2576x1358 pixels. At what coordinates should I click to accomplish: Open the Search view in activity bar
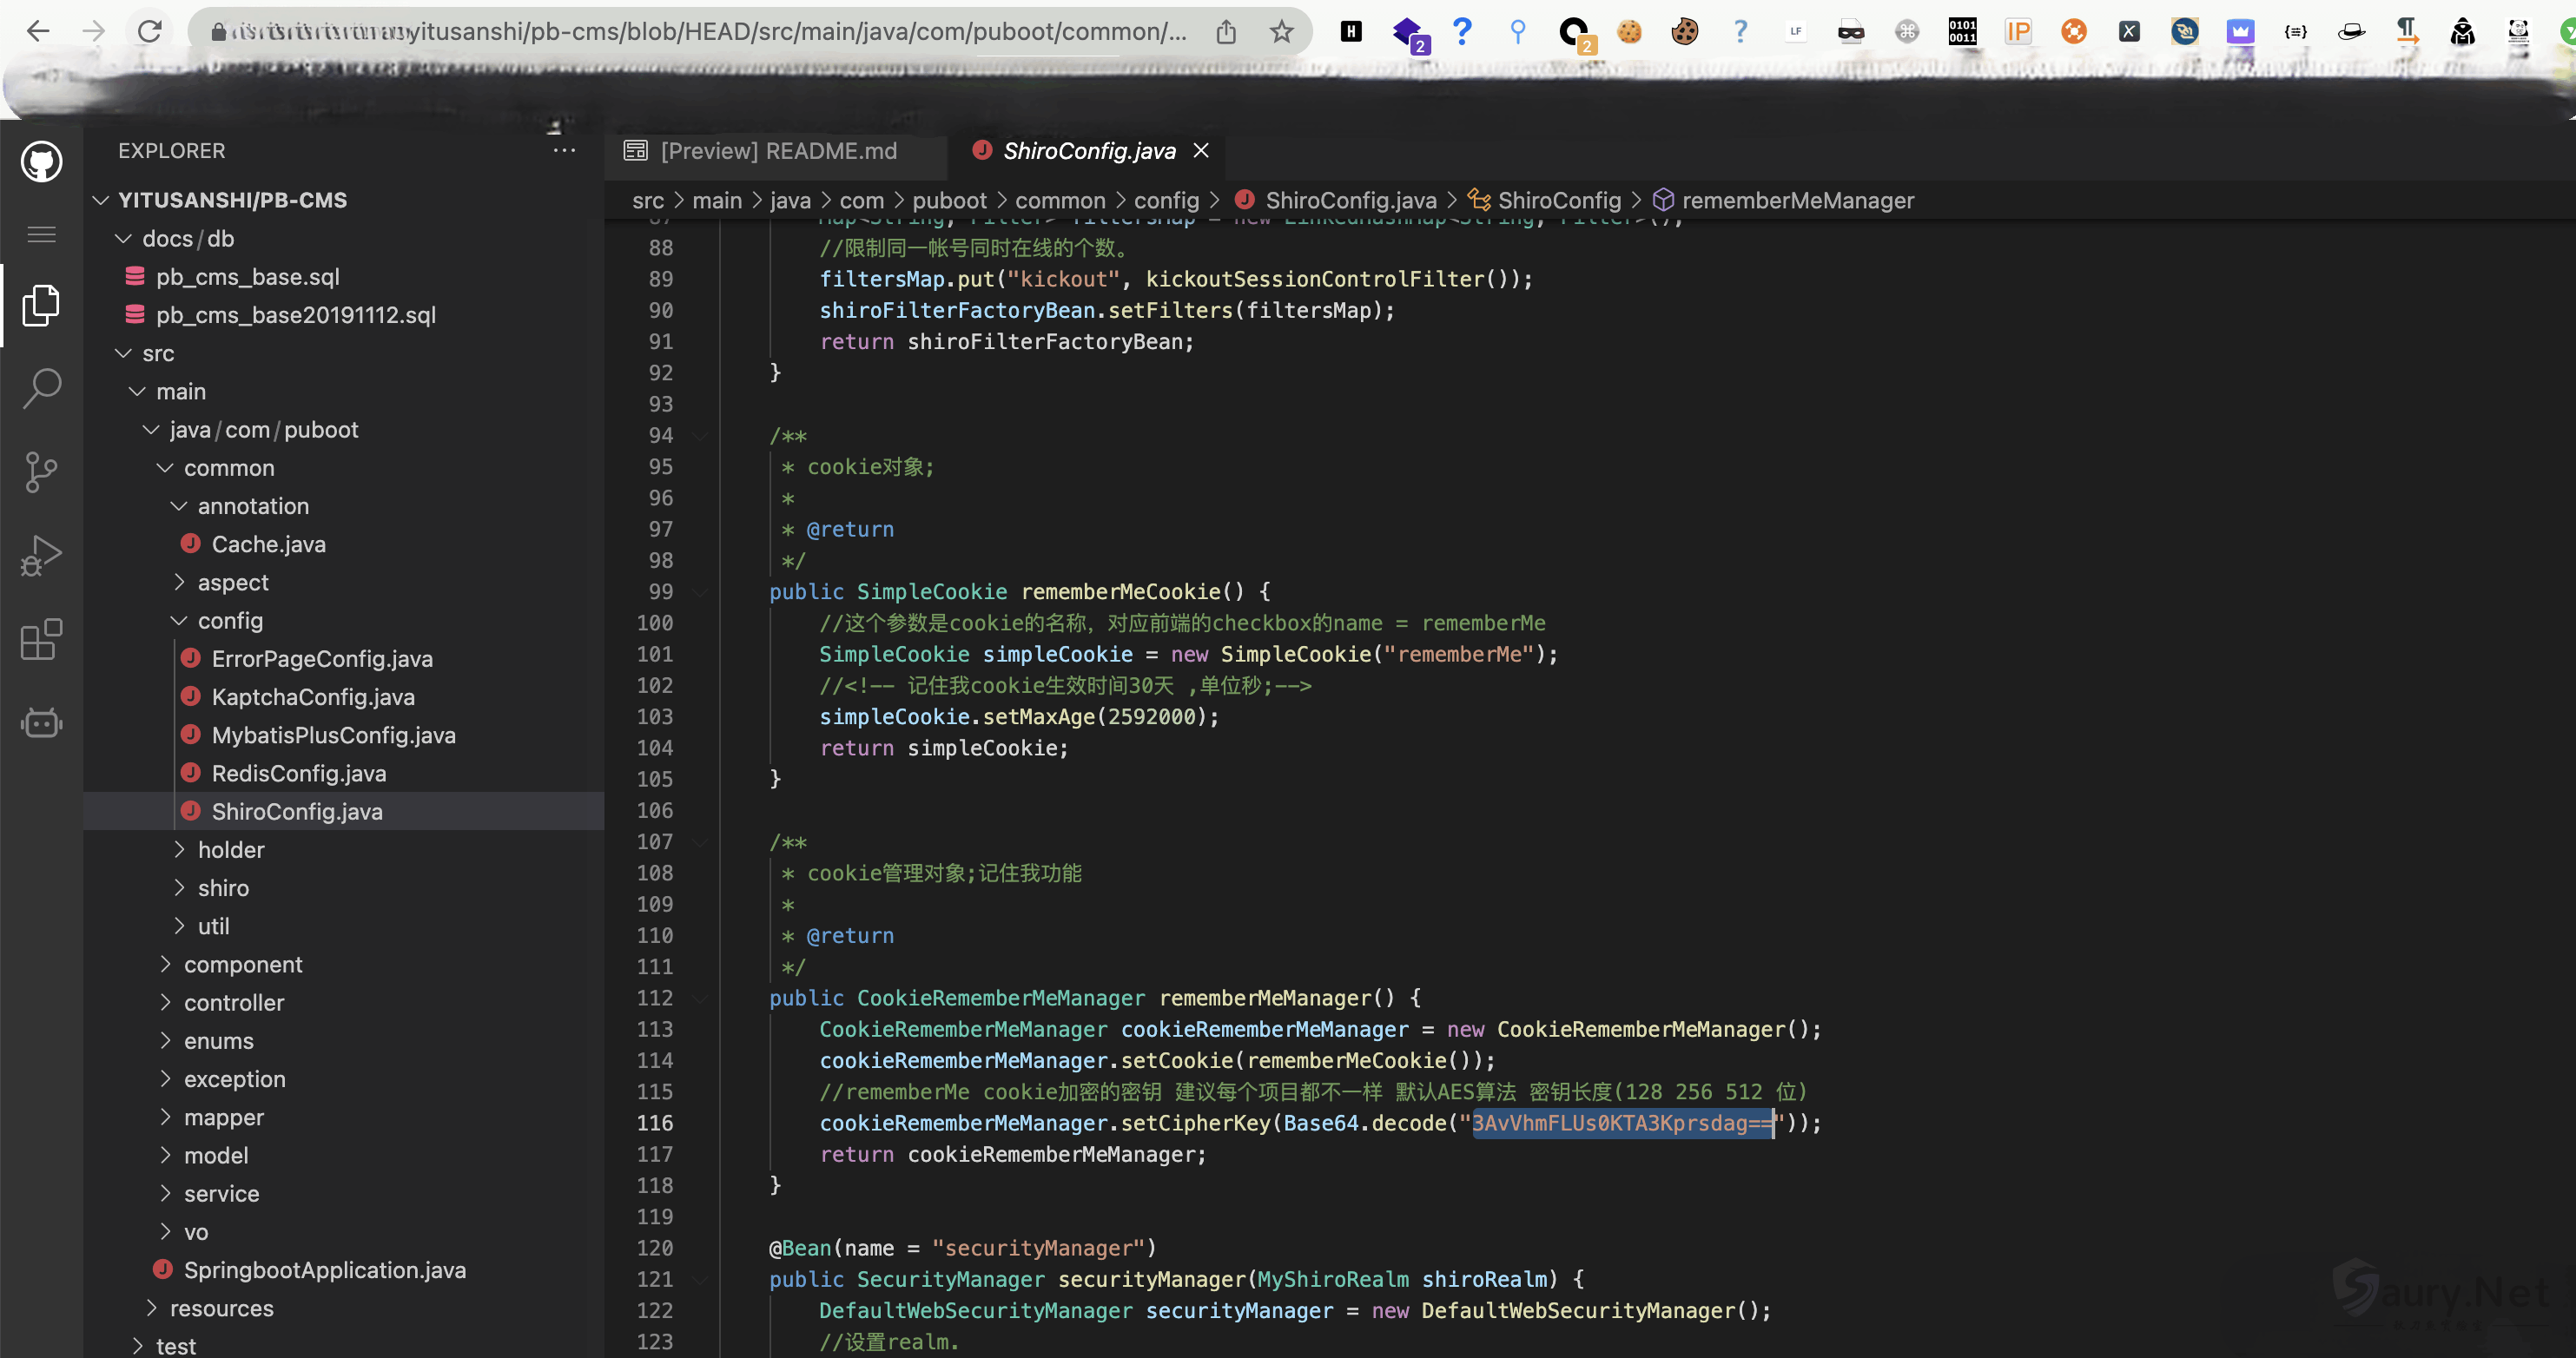[x=41, y=388]
